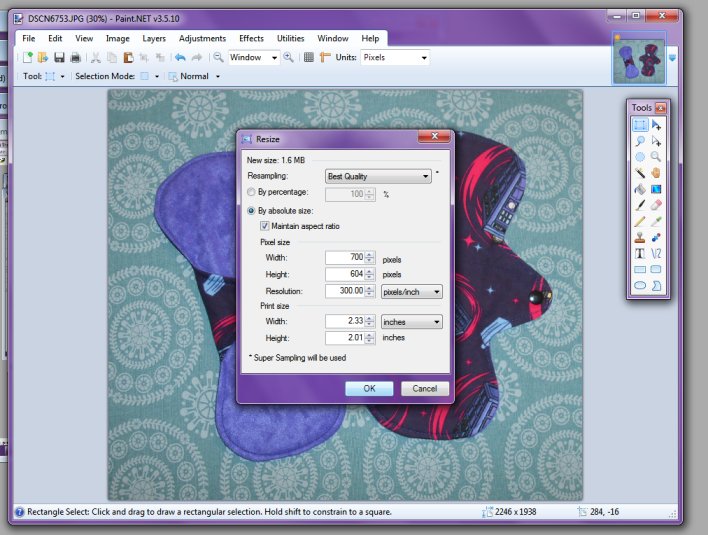Pick the Eraser tool

656,205
